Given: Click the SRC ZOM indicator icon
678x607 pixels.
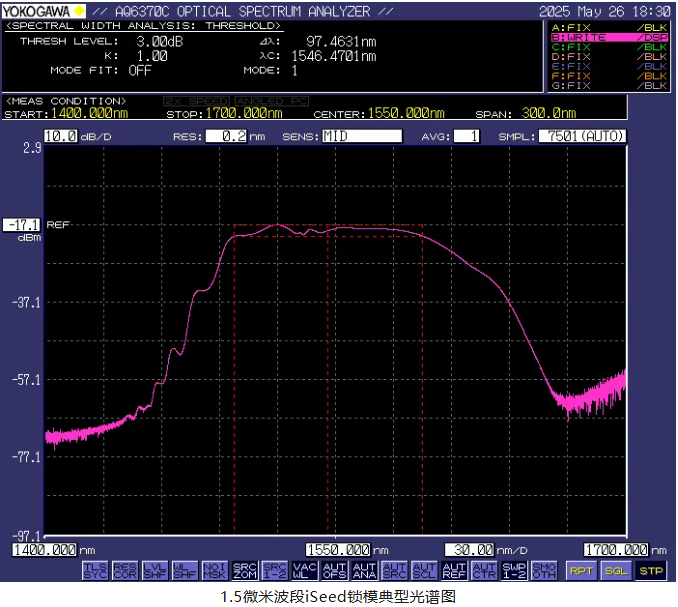Looking at the screenshot, I should (x=245, y=570).
